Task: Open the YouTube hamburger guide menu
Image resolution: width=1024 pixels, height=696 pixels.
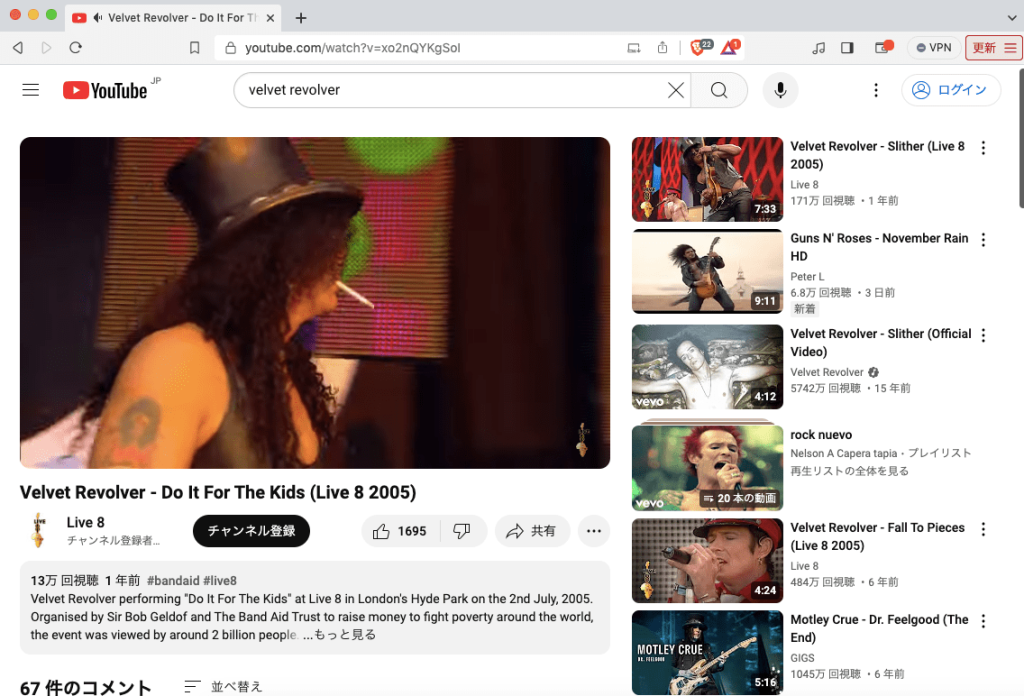Action: (31, 89)
